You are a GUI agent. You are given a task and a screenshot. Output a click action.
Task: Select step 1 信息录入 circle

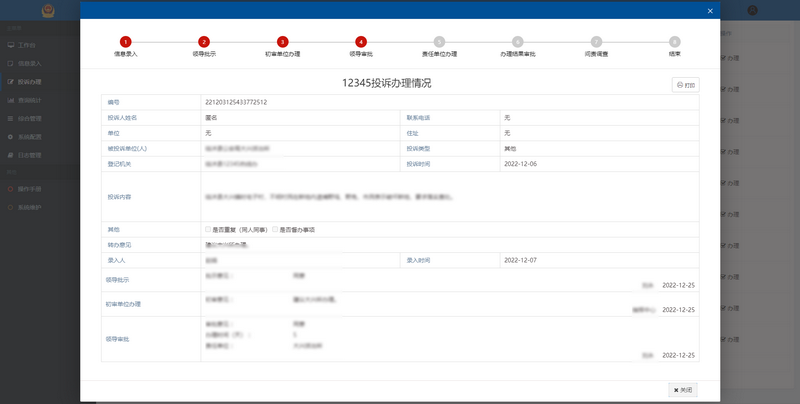[126, 42]
